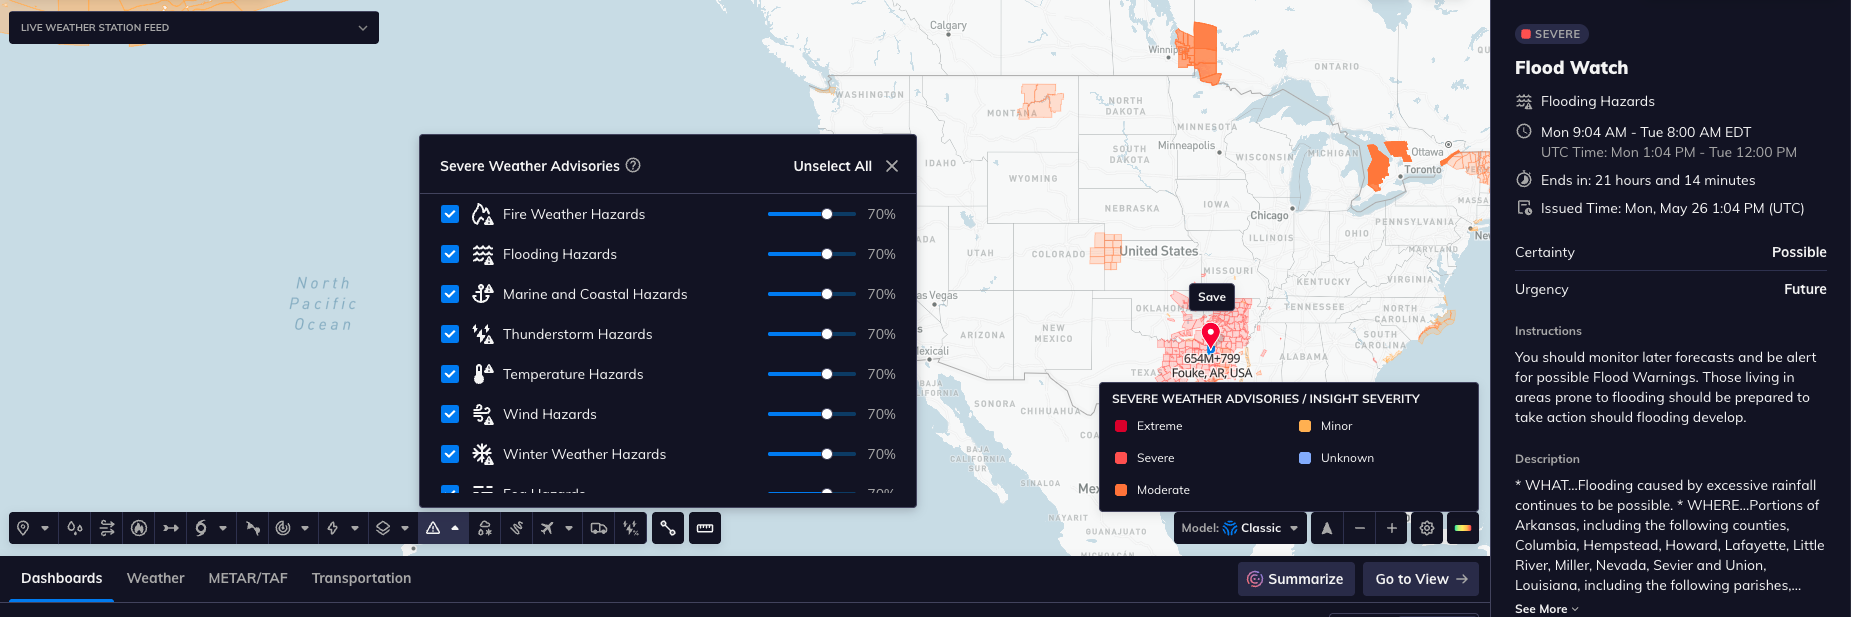The width and height of the screenshot is (1851, 617).
Task: Click Unselect All in advisories panel
Action: (832, 166)
